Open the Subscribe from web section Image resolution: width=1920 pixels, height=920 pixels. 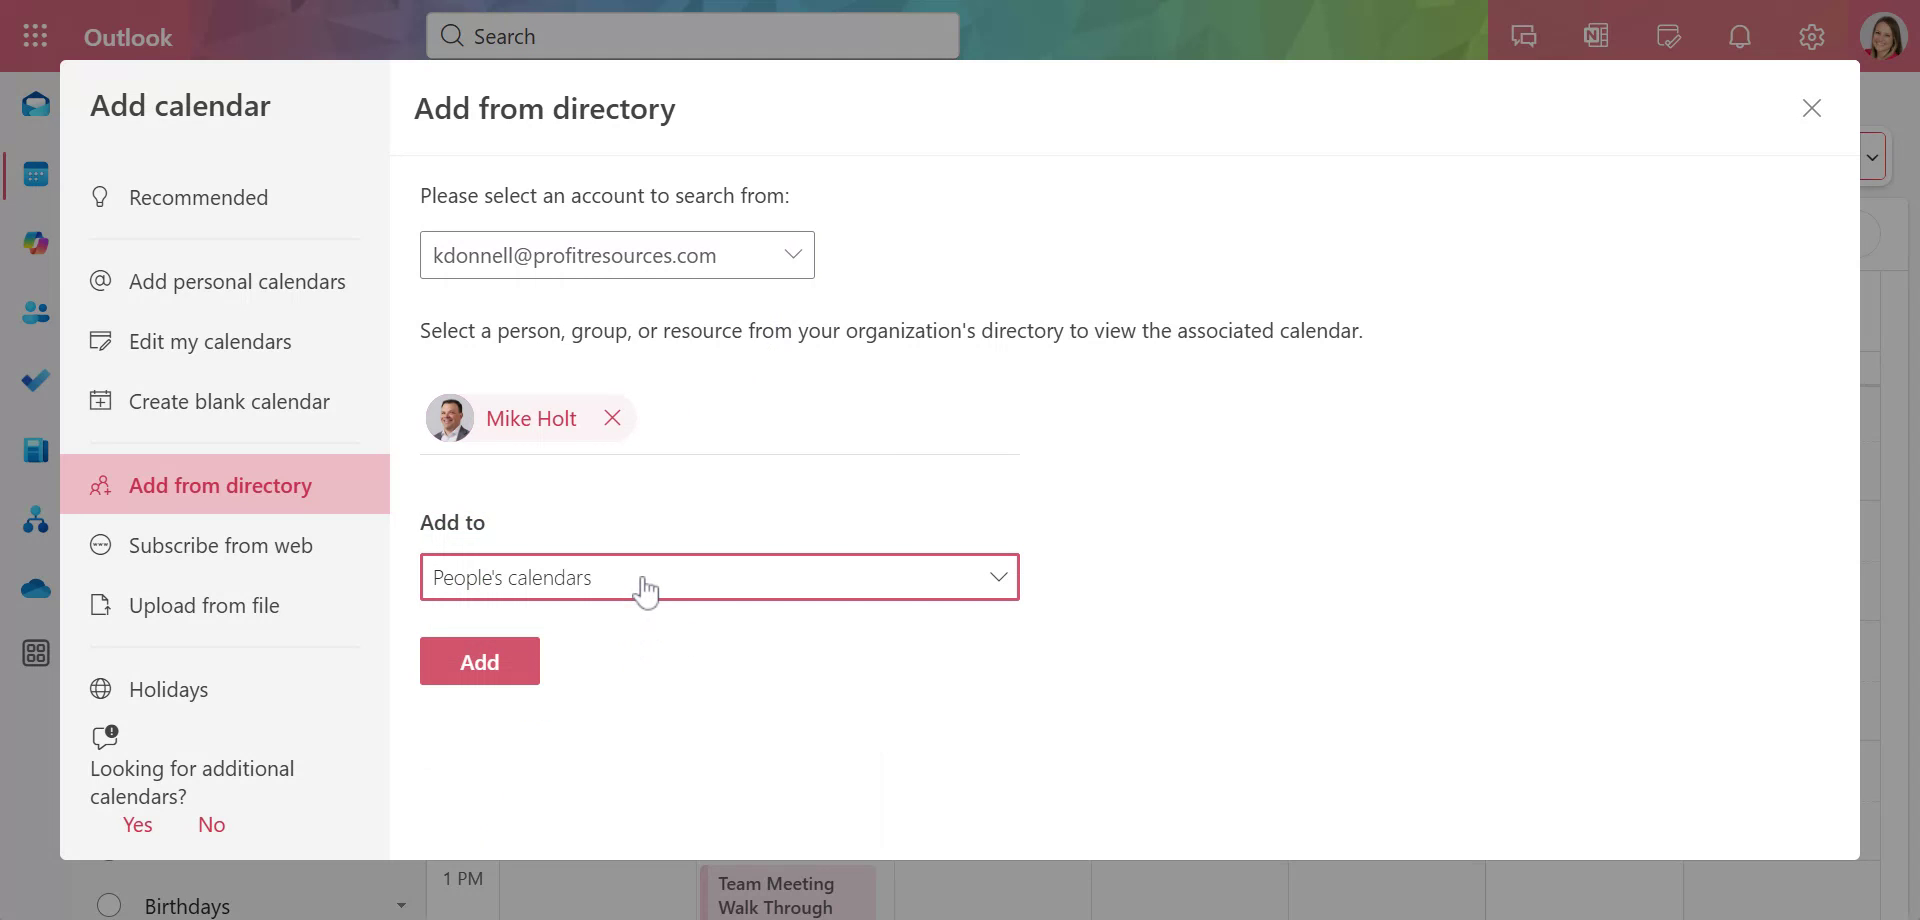tap(221, 545)
